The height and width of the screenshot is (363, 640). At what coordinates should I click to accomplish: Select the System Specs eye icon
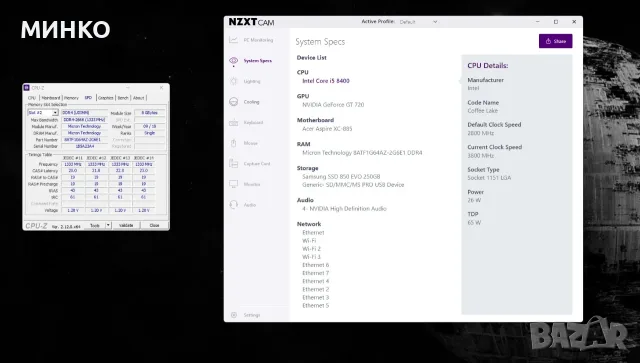[x=233, y=60]
